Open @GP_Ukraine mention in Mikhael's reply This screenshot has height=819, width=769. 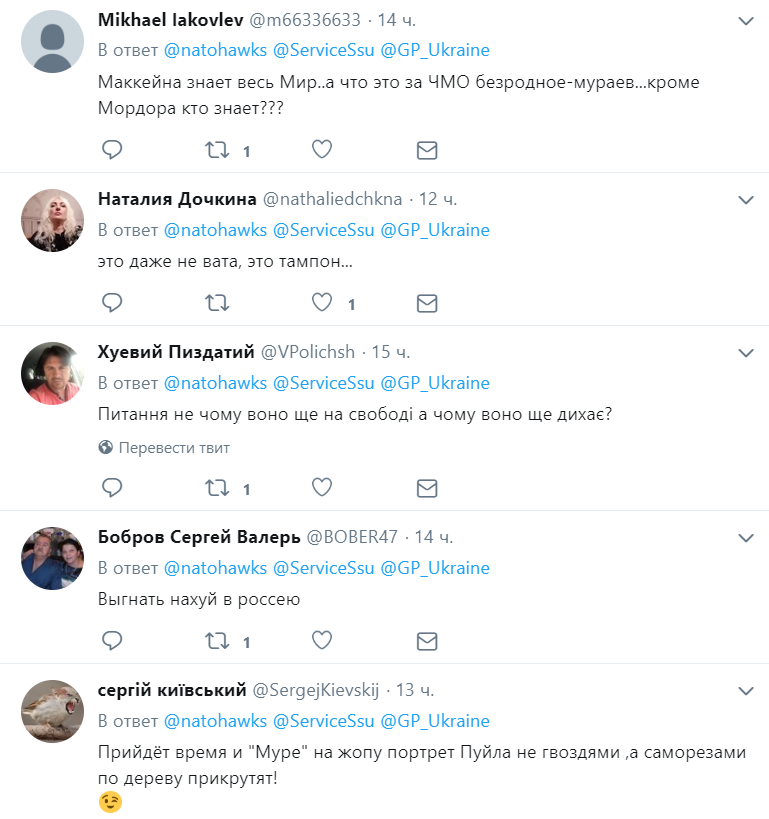pyautogui.click(x=435, y=50)
